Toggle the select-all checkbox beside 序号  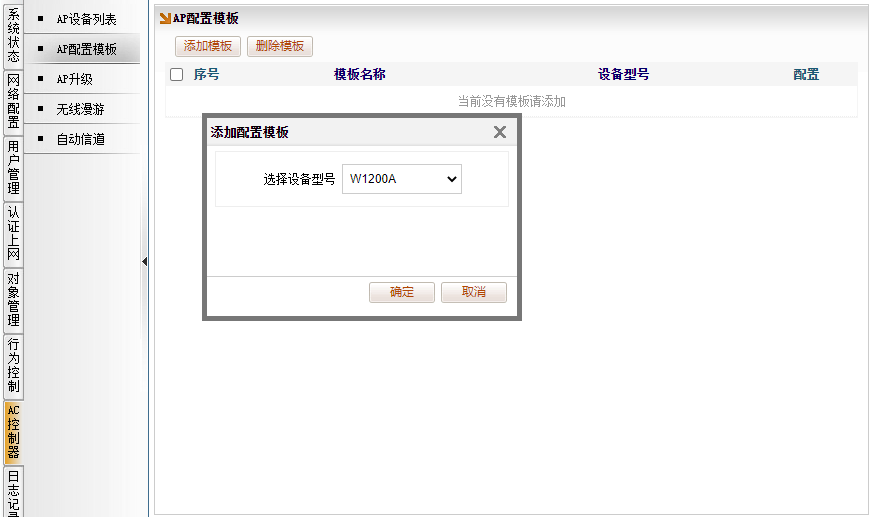[x=177, y=74]
